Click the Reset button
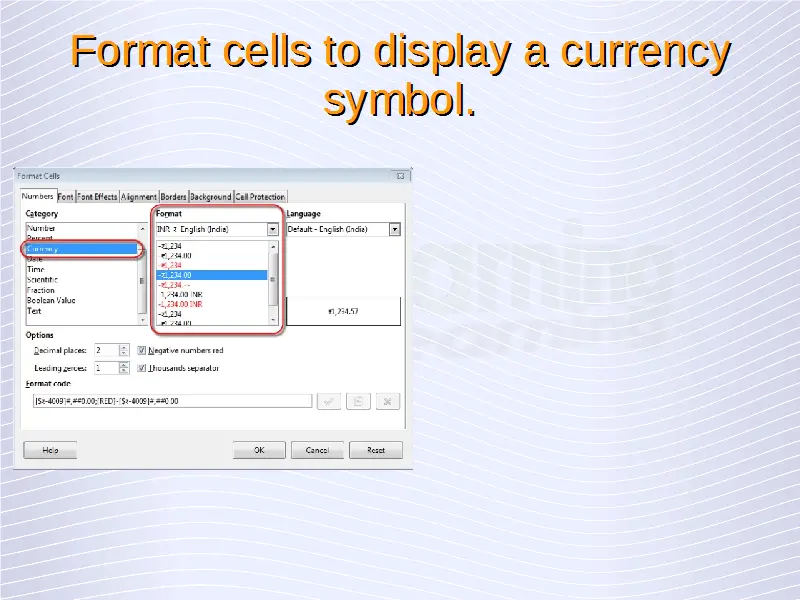Viewport: 800px width, 600px height. tap(376, 450)
